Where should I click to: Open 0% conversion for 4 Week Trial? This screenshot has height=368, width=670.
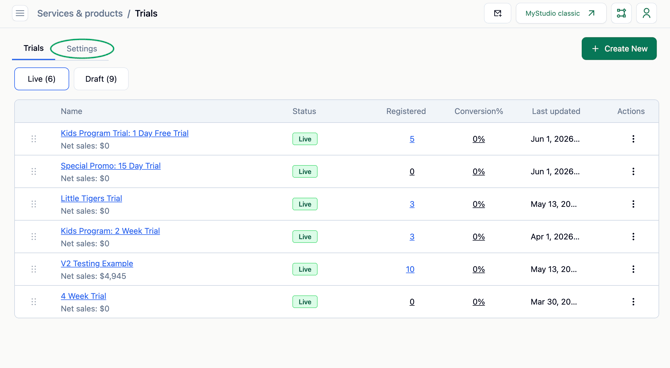(479, 302)
